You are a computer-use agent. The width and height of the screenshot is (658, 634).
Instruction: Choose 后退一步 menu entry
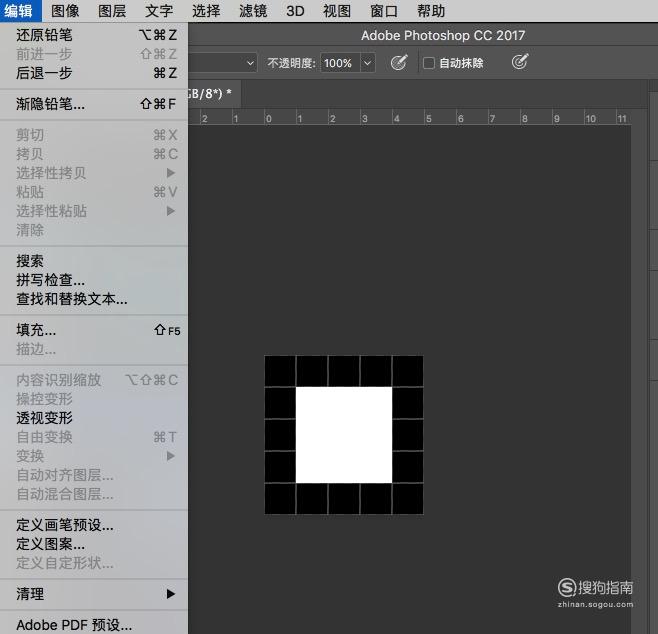[x=94, y=73]
